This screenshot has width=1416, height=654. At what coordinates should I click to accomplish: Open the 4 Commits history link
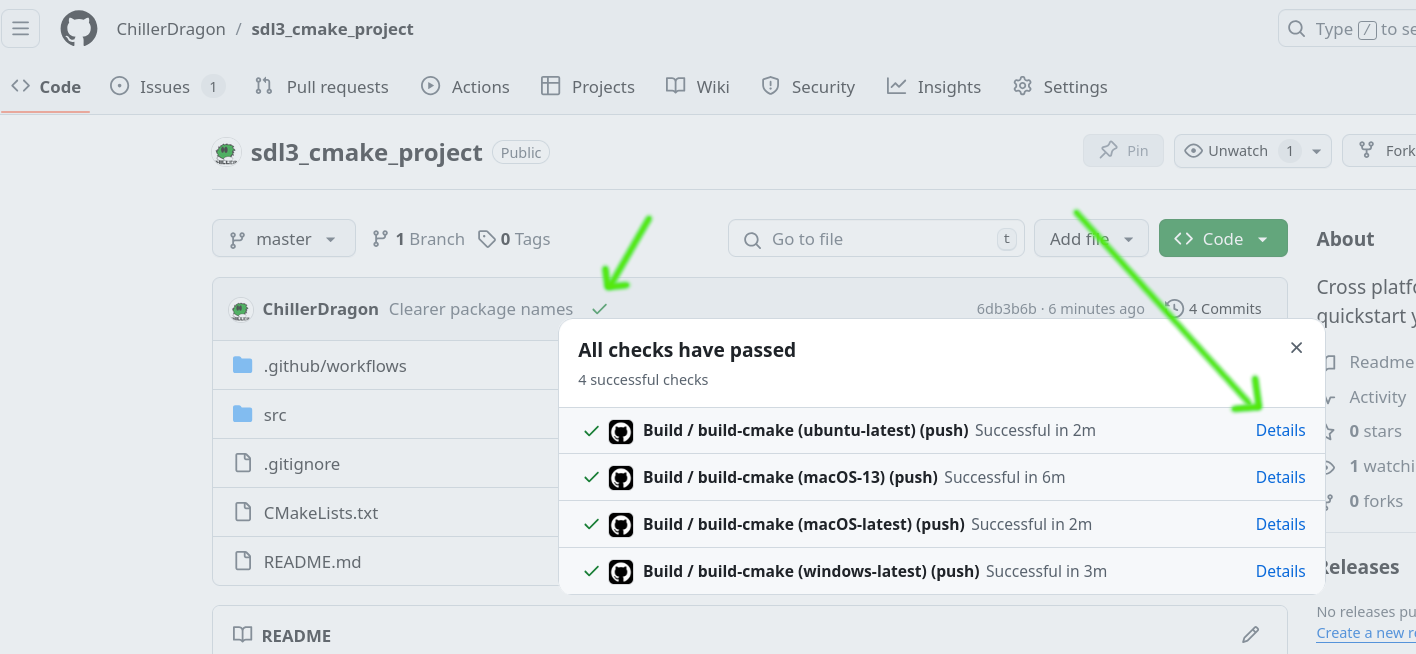(1214, 309)
